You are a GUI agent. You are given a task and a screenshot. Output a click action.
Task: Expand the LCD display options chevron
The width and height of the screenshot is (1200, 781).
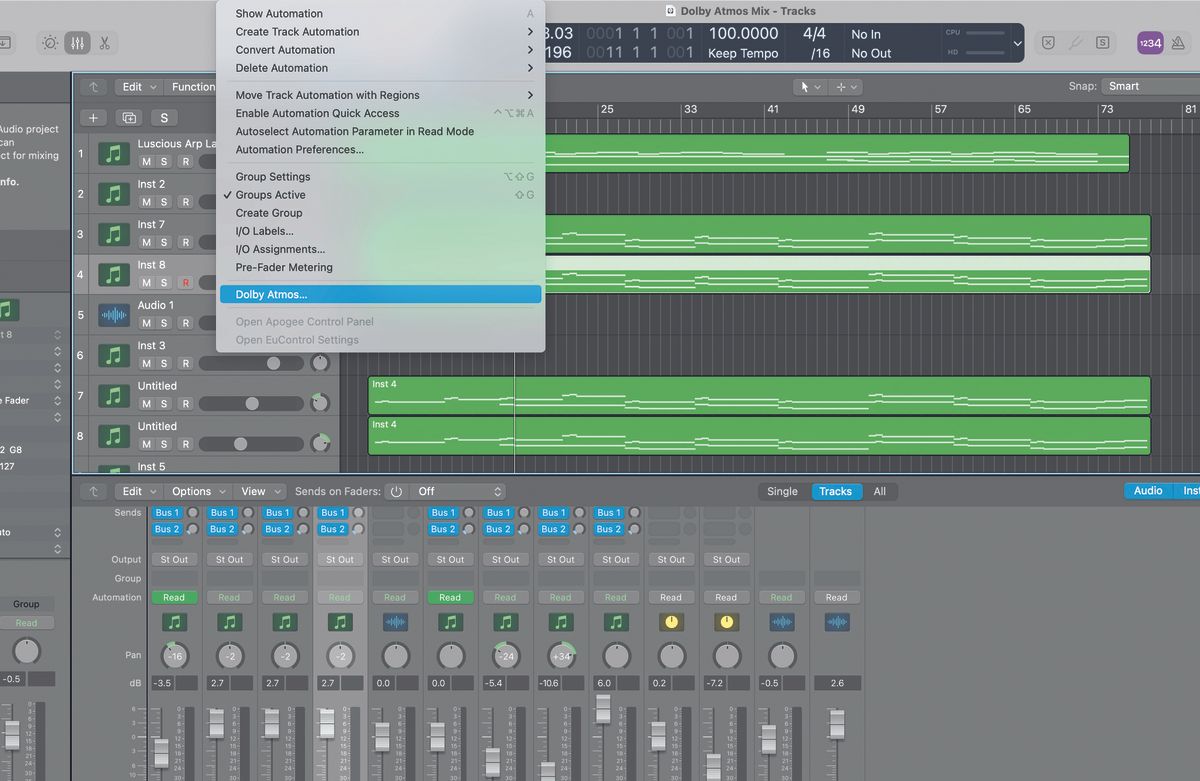click(1018, 44)
